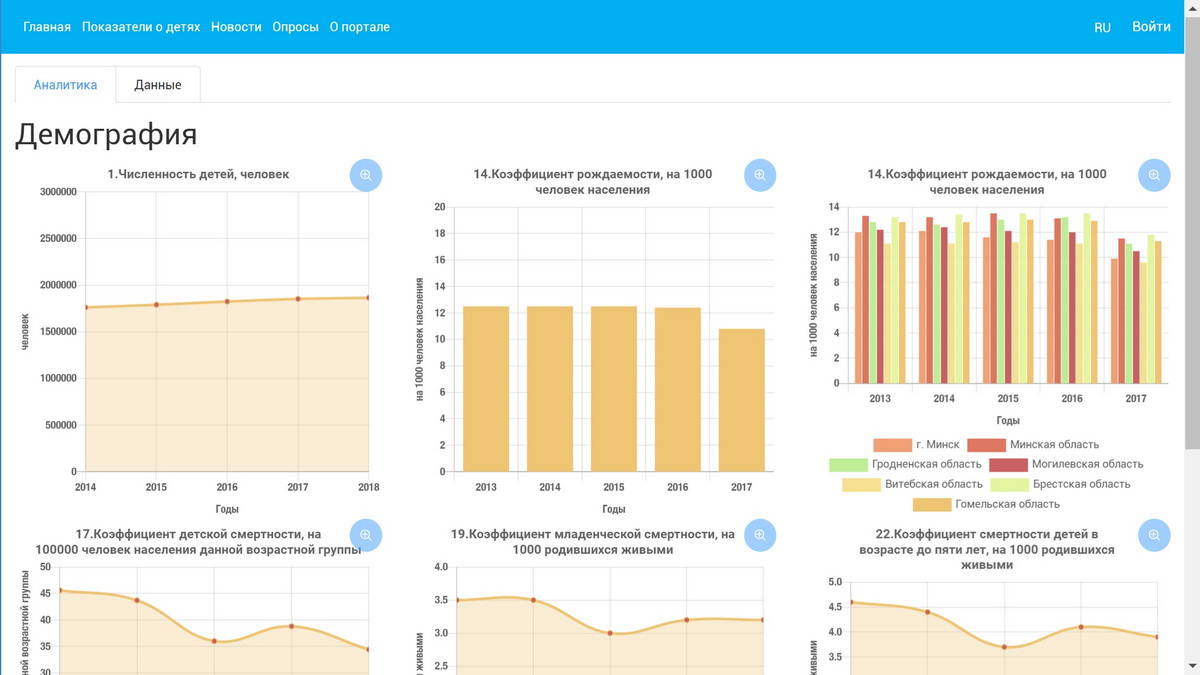Image resolution: width=1200 pixels, height=675 pixels.
Task: Toggle the г. Минск legend series
Action: pyautogui.click(x=916, y=445)
